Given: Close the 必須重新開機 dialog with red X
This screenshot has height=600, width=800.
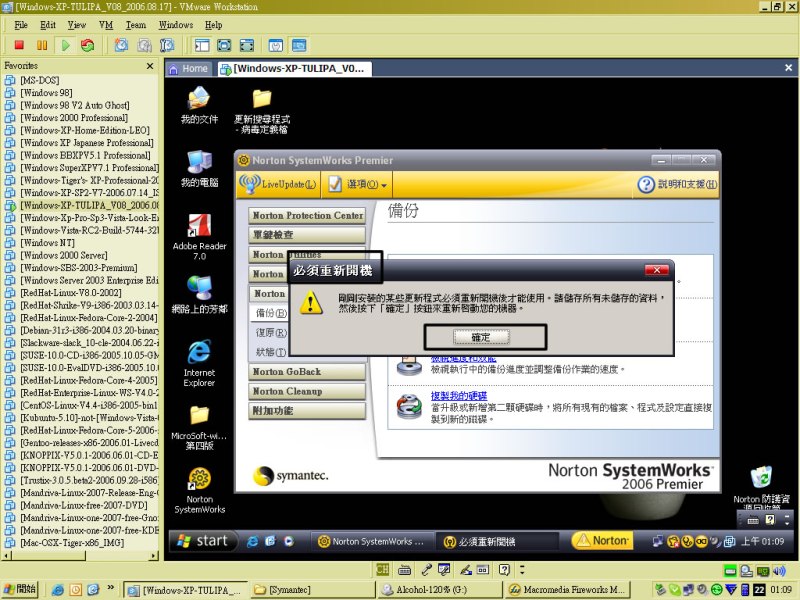Looking at the screenshot, I should [657, 270].
